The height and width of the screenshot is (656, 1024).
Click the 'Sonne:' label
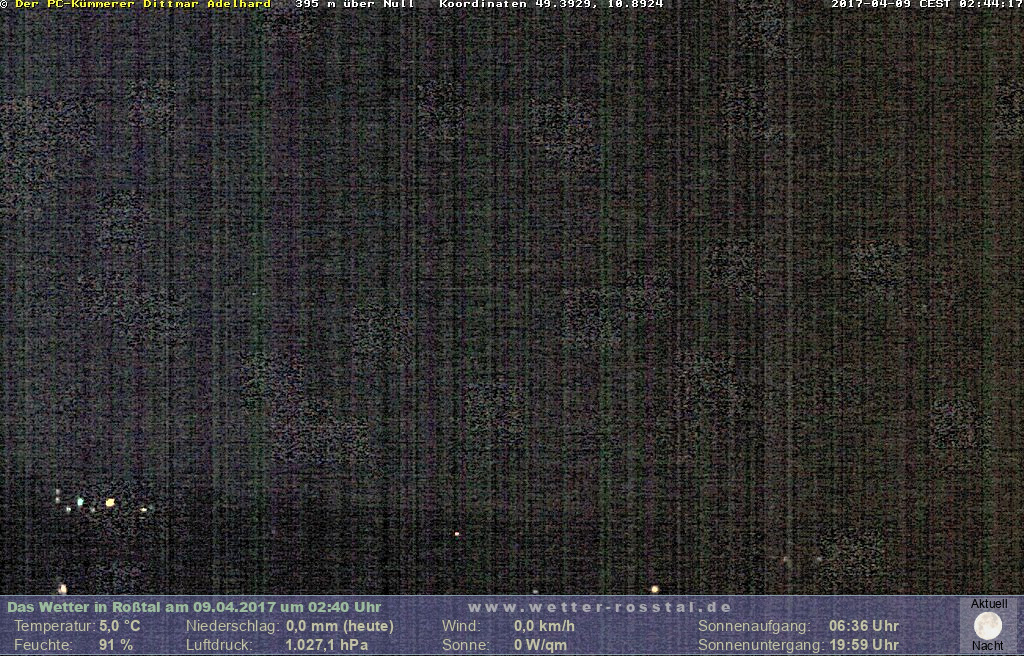click(x=466, y=645)
